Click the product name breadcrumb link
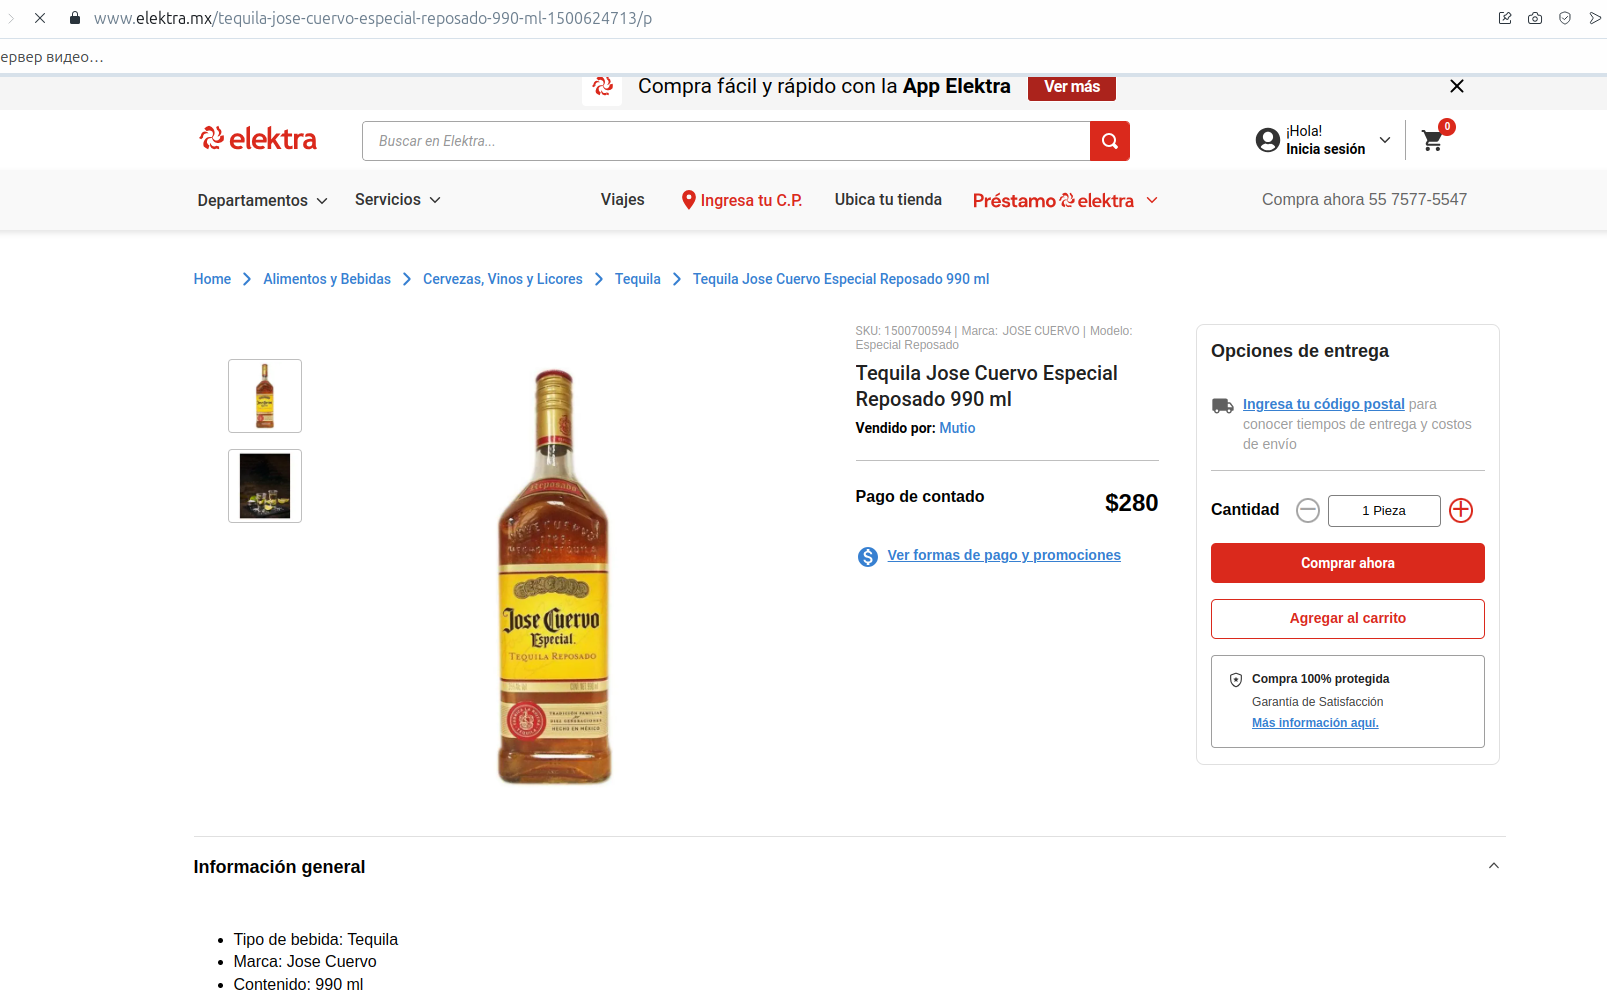Viewport: 1607px width, 992px height. (x=841, y=279)
